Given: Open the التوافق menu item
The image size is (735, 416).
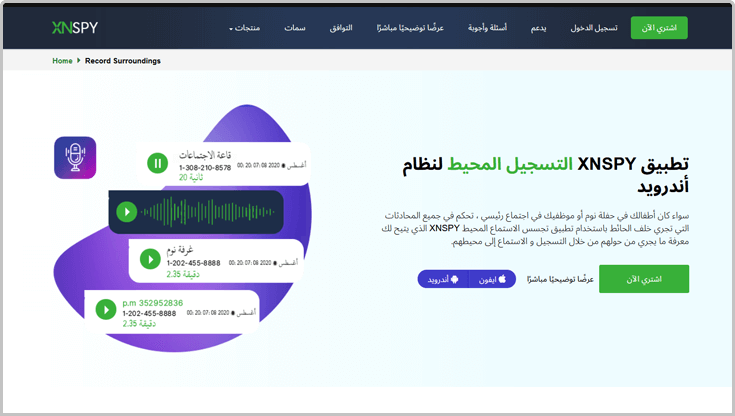Looking at the screenshot, I should click(x=341, y=28).
